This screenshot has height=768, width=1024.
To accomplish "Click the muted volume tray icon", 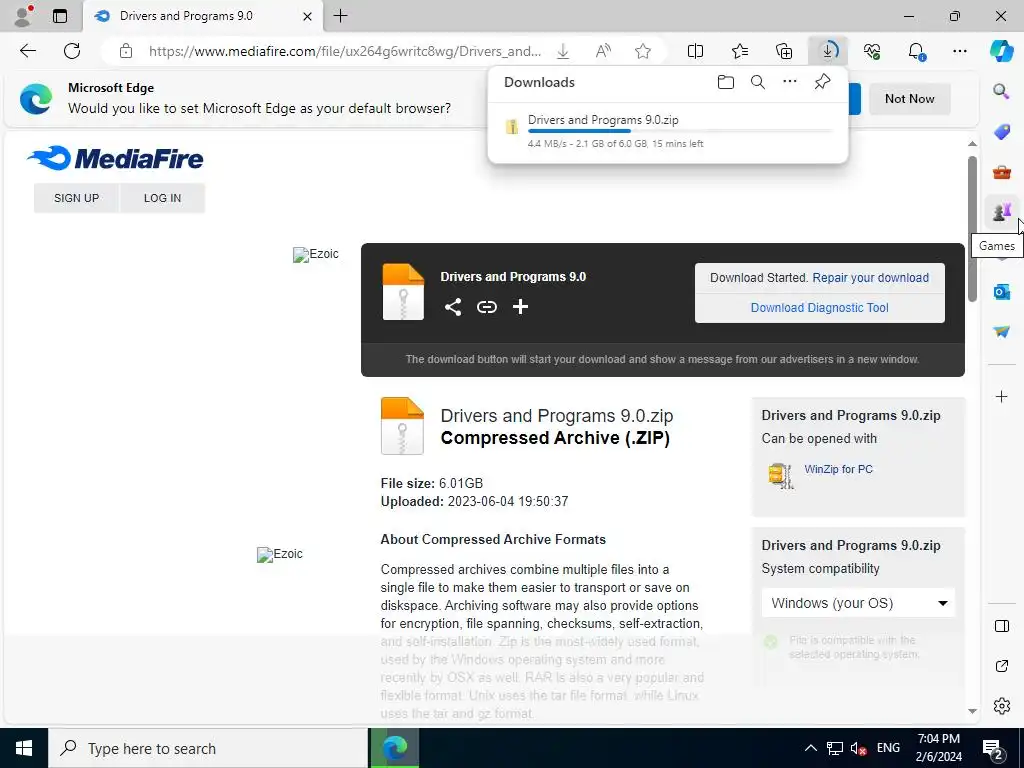I will (x=858, y=748).
